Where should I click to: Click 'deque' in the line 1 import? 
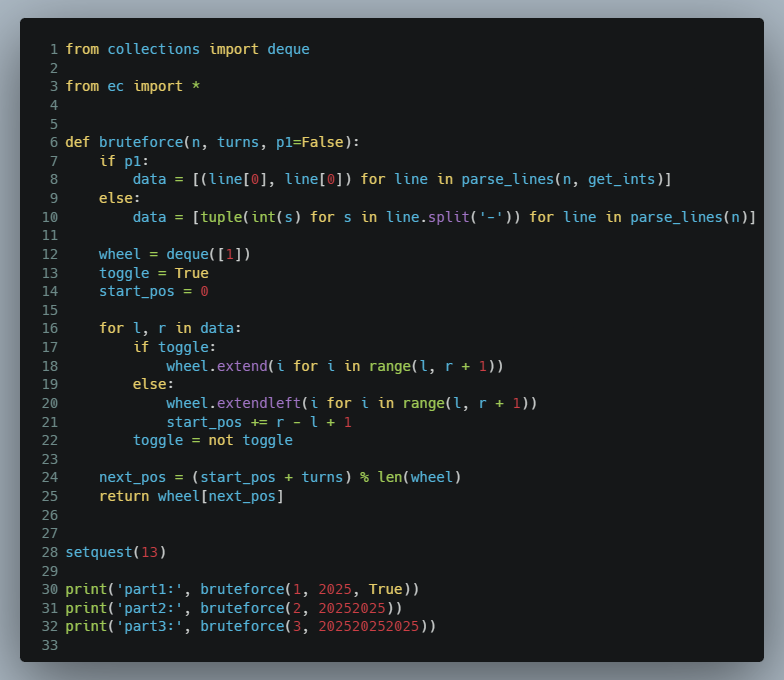point(288,49)
